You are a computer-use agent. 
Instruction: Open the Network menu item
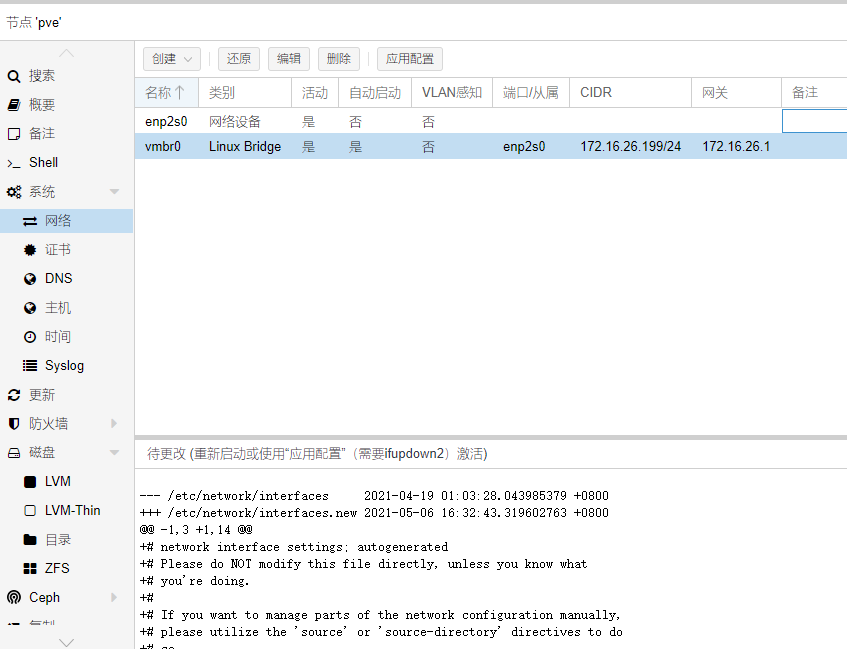58,221
